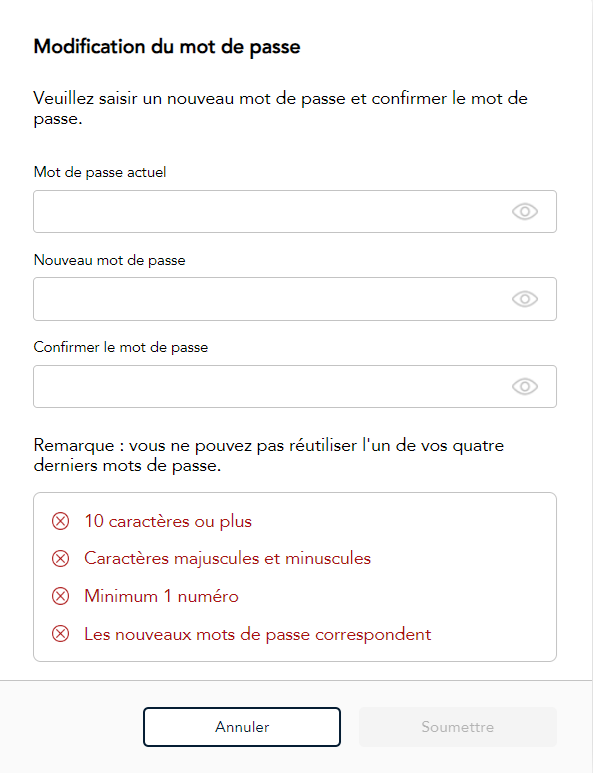Reveal the confirm password field via eye icon
593x773 pixels.
pos(524,386)
